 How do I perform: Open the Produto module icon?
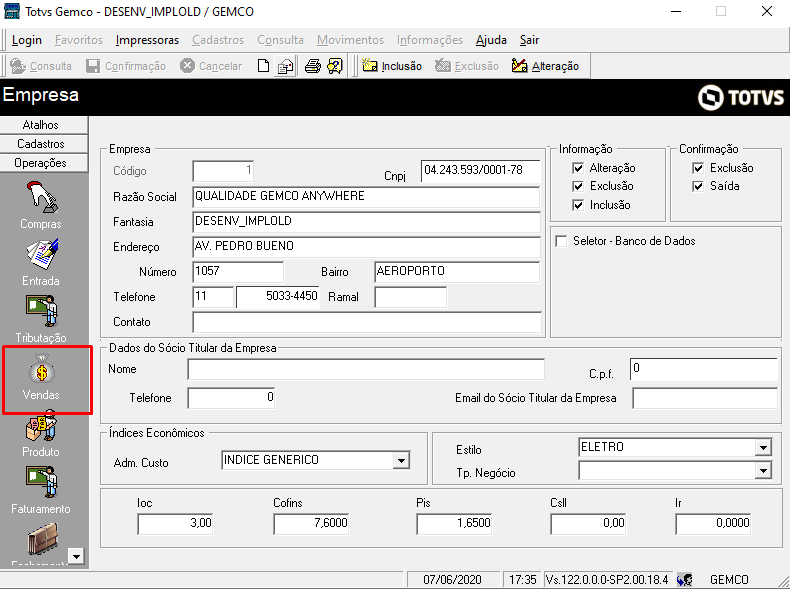(x=42, y=426)
